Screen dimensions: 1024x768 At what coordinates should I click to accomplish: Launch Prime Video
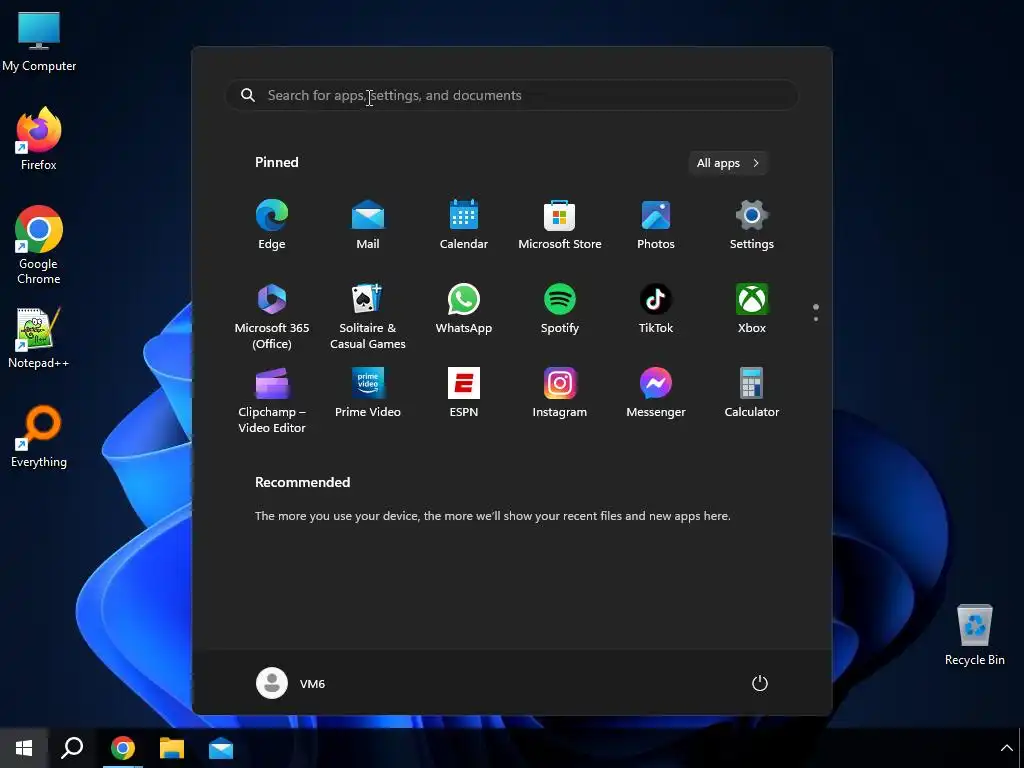[368, 393]
